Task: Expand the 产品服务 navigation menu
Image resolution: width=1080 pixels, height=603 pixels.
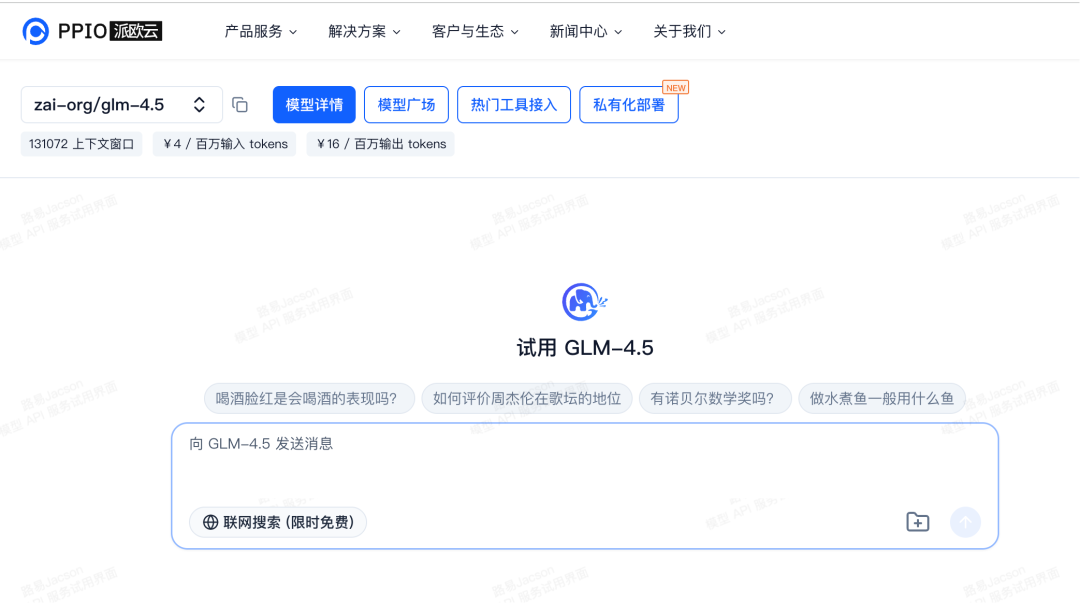Action: [x=261, y=31]
